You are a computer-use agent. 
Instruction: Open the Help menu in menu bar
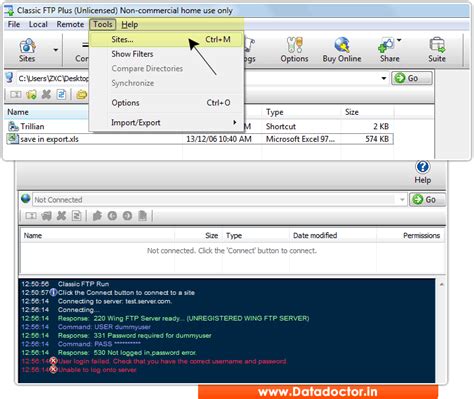tap(130, 24)
